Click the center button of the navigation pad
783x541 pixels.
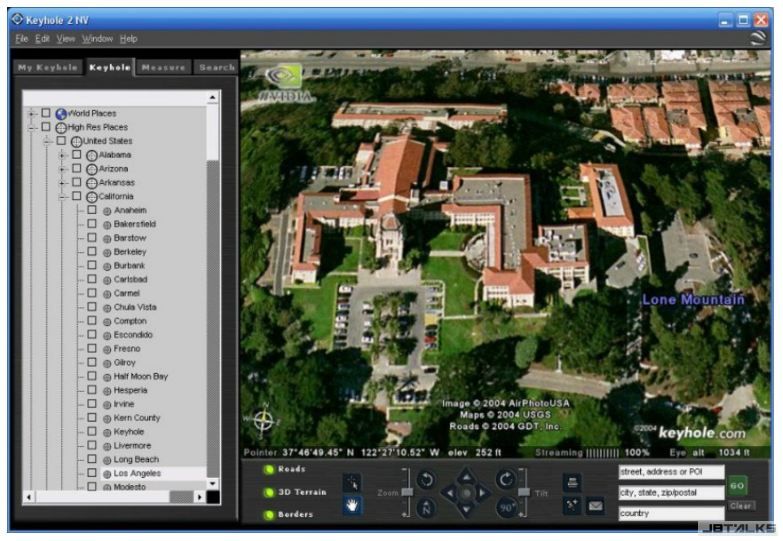466,494
